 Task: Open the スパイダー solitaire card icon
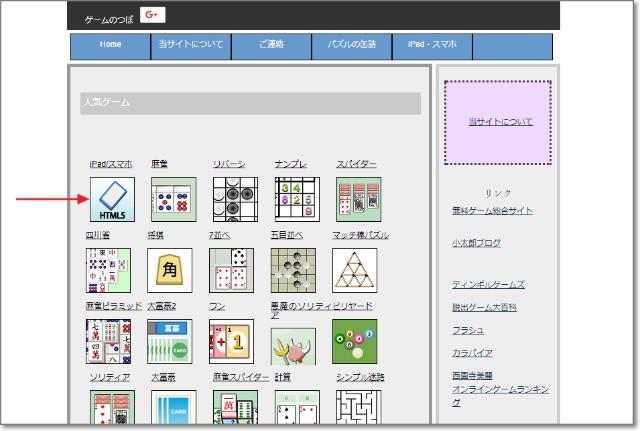tap(358, 199)
